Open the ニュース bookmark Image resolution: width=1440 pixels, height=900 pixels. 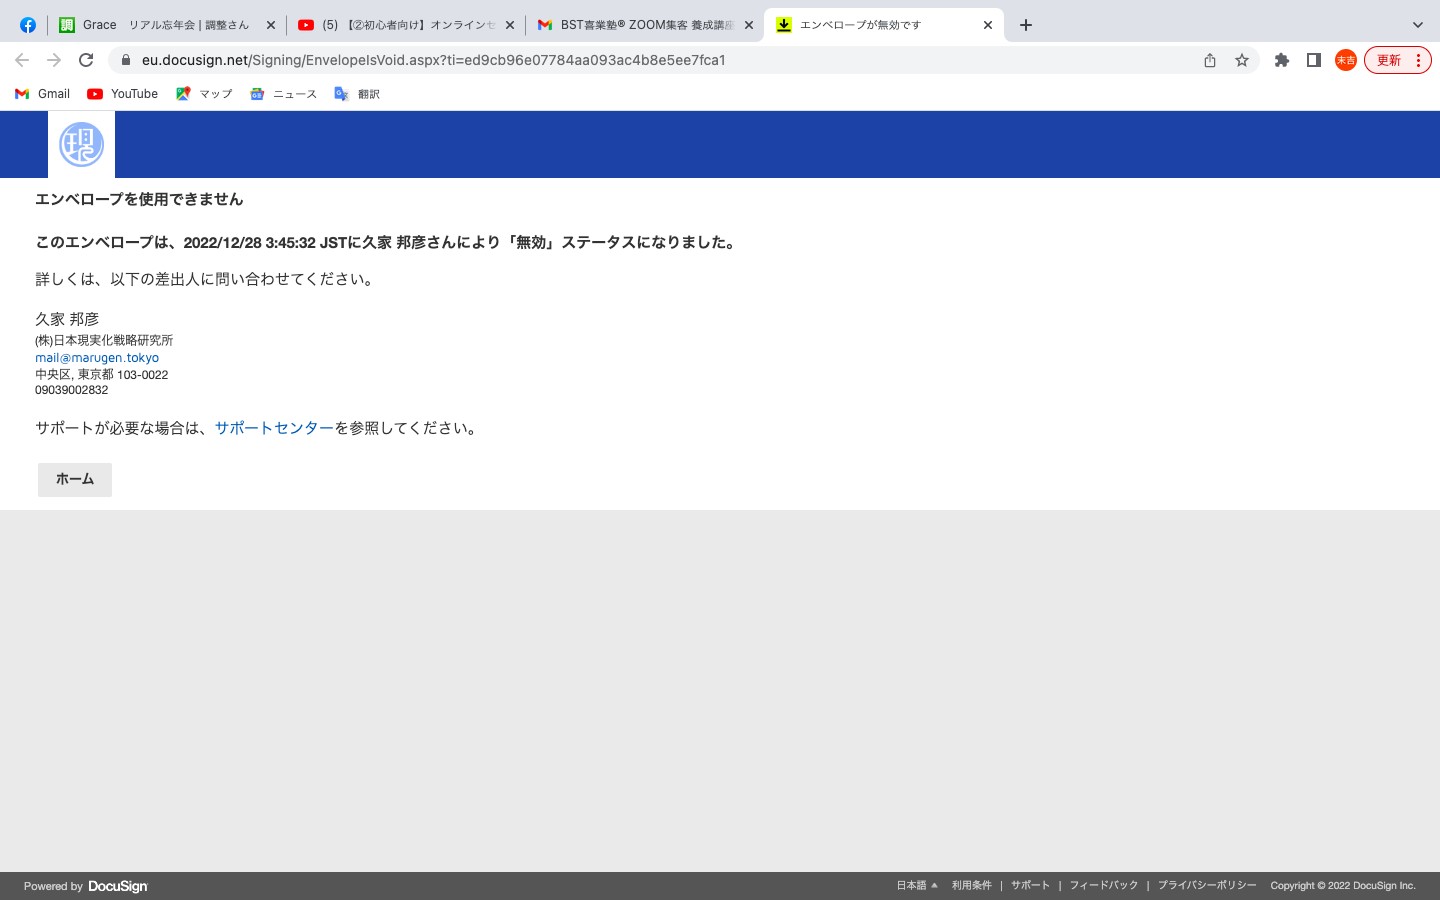[283, 94]
